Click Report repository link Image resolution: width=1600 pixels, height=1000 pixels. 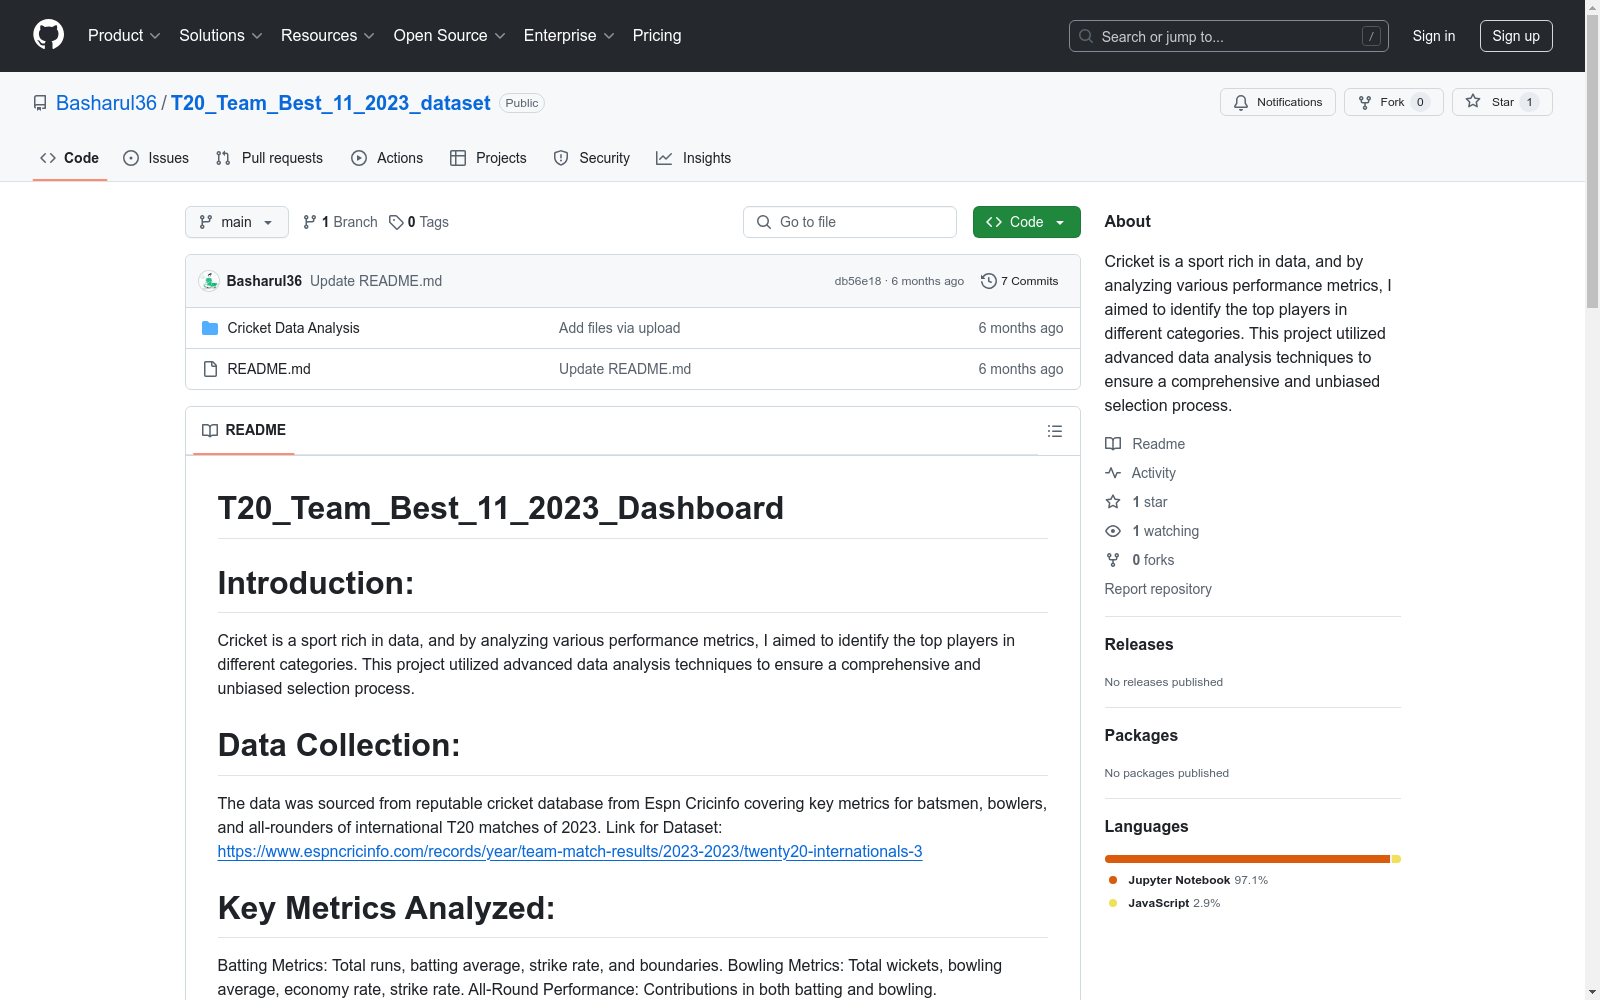click(1158, 589)
